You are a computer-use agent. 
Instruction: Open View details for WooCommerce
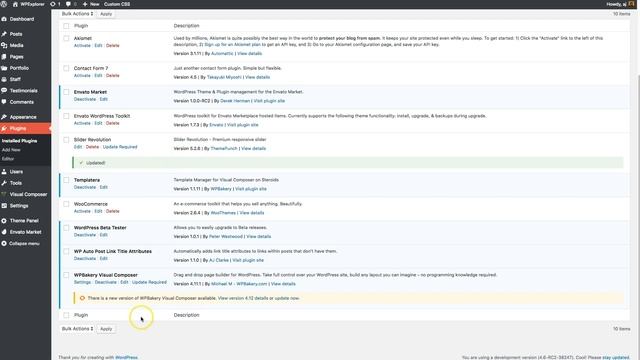pyautogui.click(x=251, y=213)
